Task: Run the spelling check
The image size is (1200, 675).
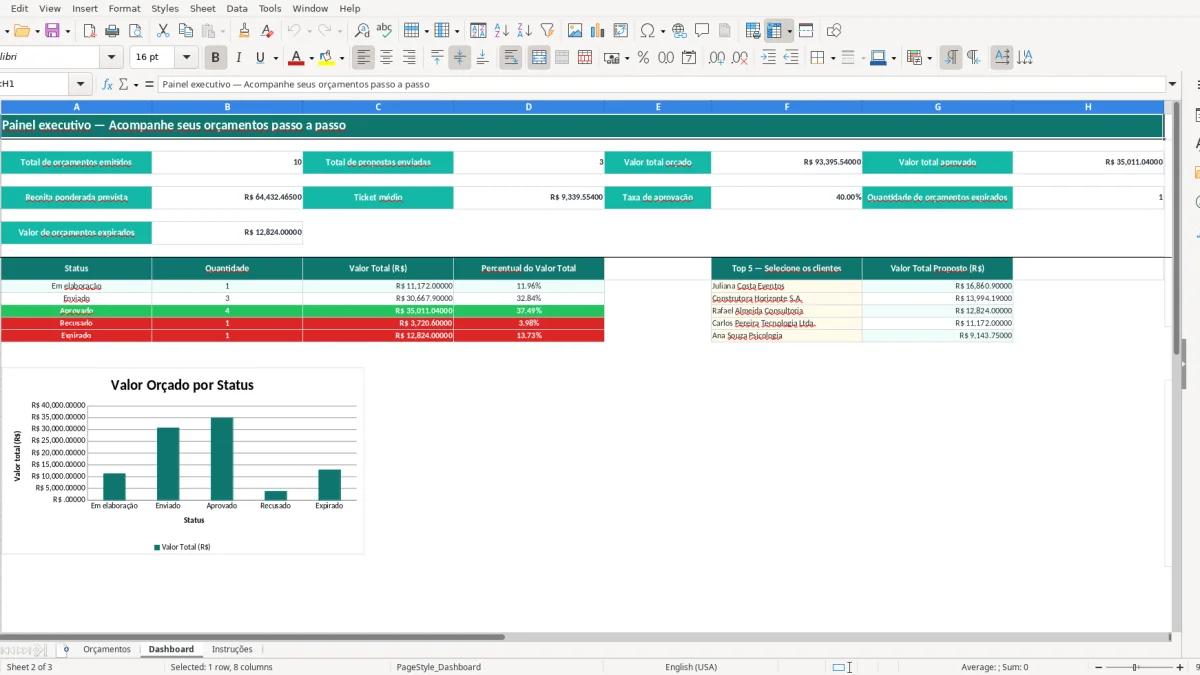Action: click(384, 31)
